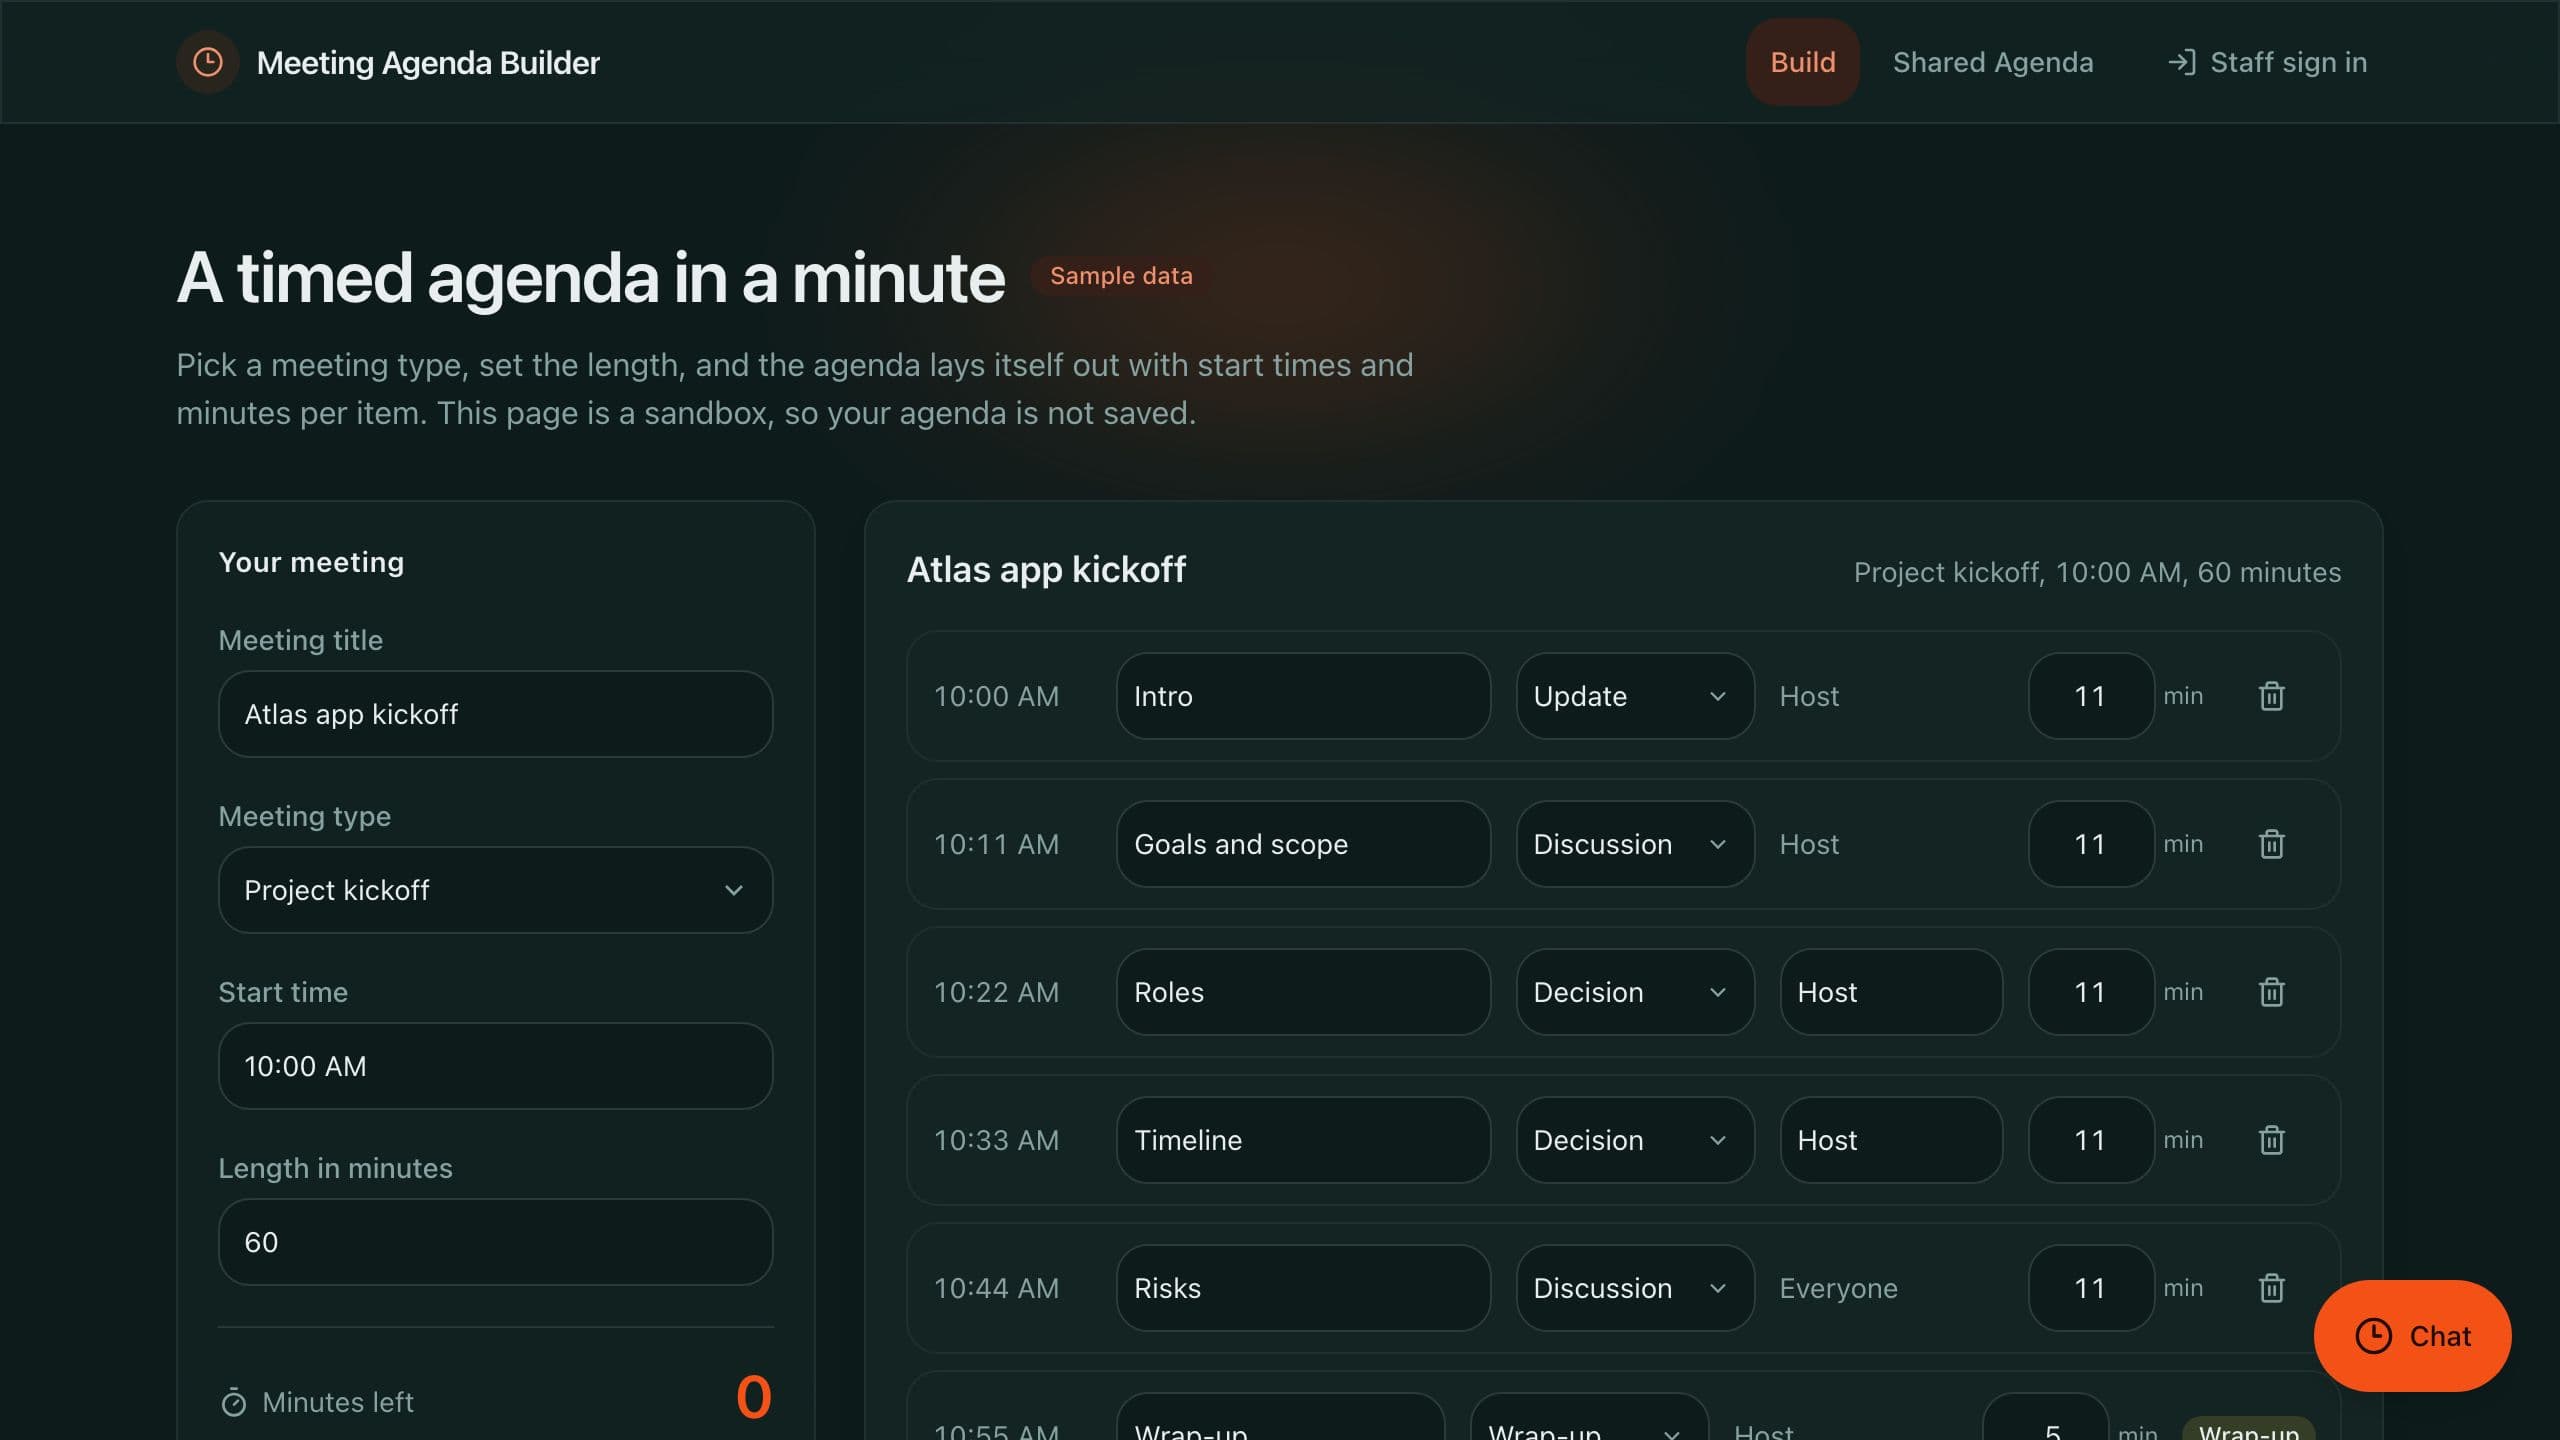Click the stopwatch icon beside Minutes left

click(233, 1402)
